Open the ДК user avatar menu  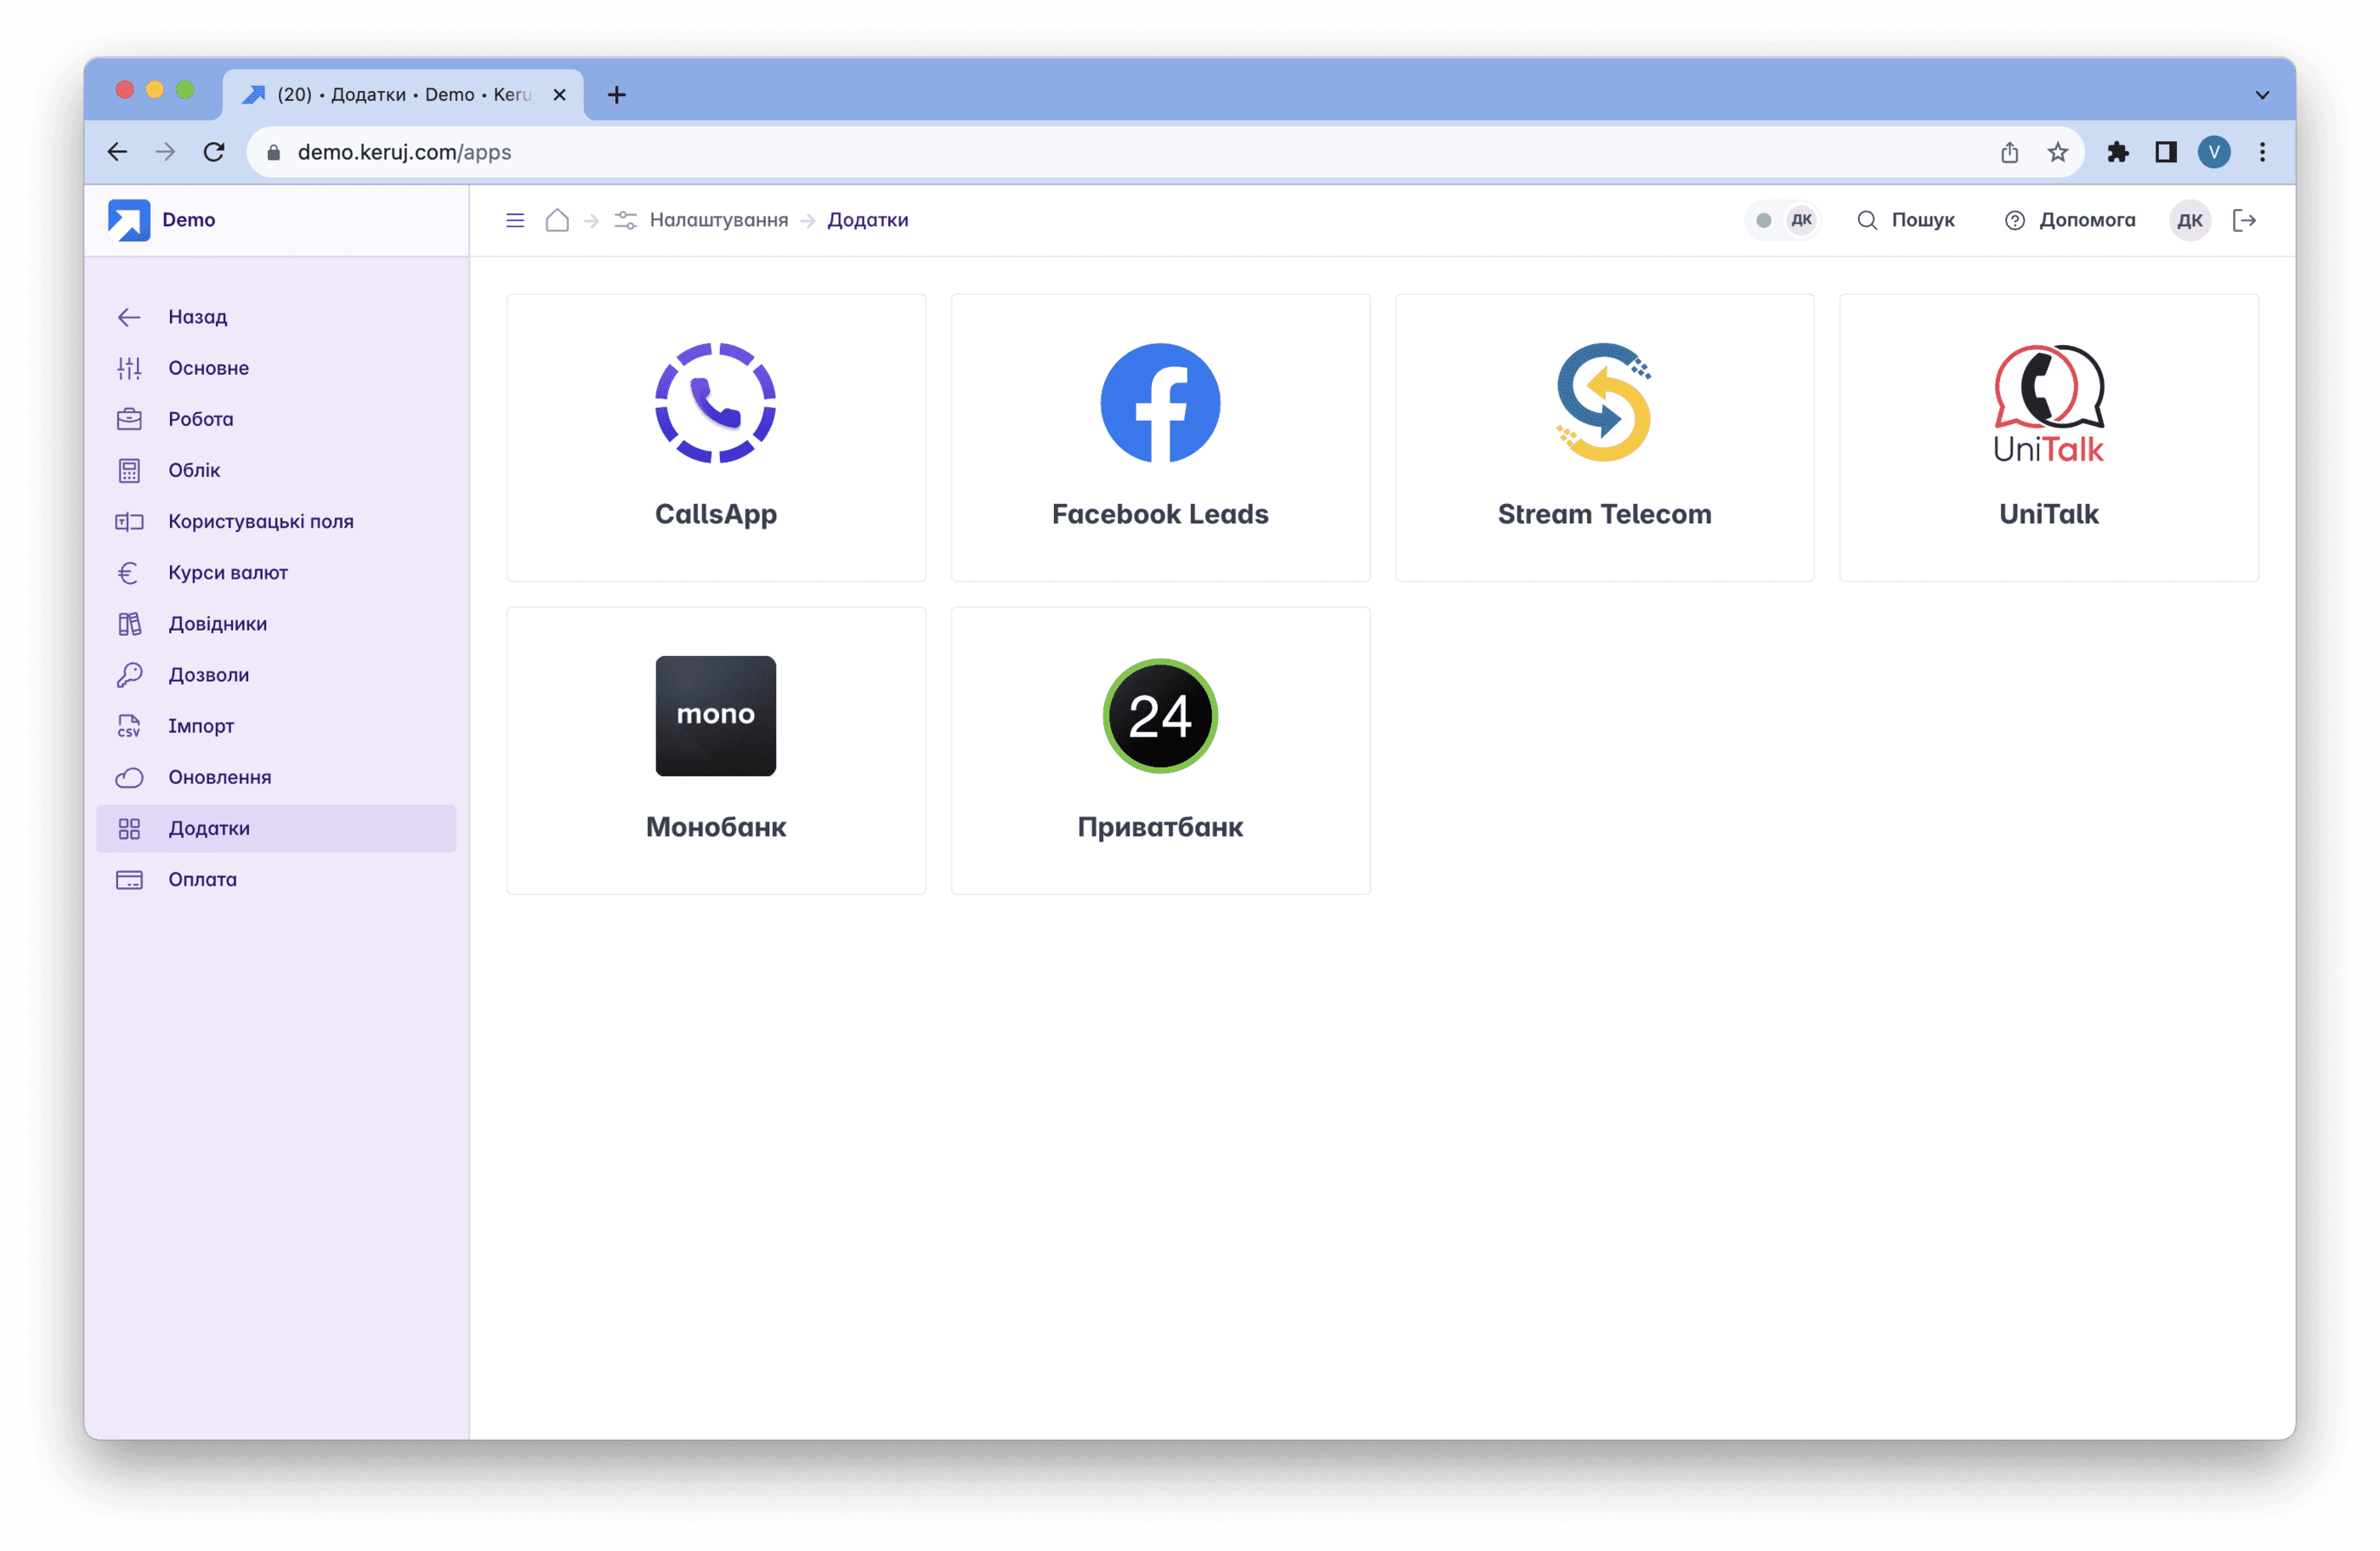click(2190, 220)
